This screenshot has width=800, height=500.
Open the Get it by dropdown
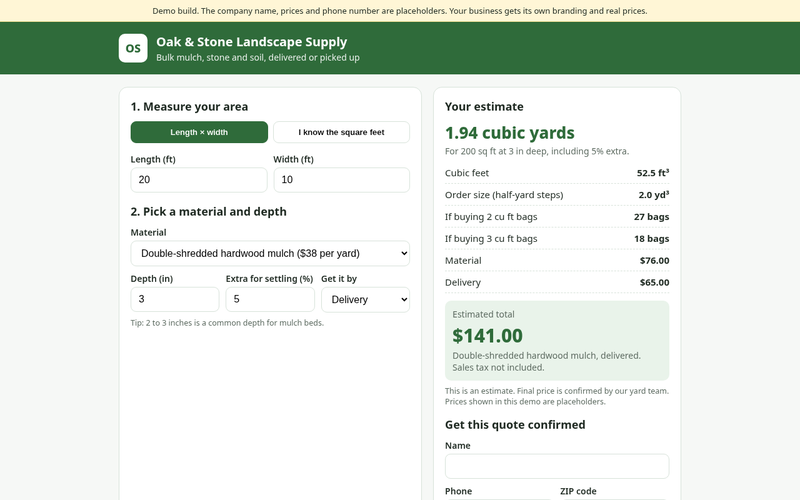tap(365, 299)
